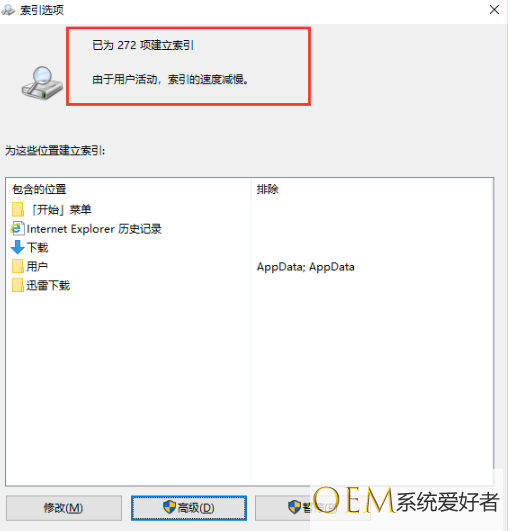The width and height of the screenshot is (508, 531).
Task: Click the Internet Explorer history icon
Action: point(18,229)
